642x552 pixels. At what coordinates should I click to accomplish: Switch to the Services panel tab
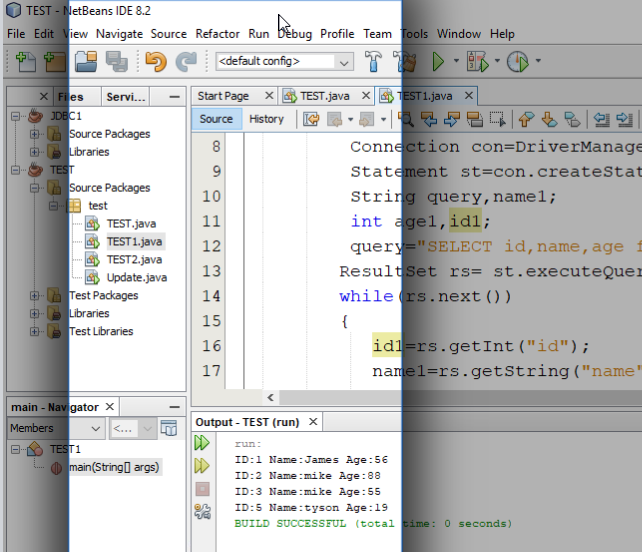click(125, 97)
